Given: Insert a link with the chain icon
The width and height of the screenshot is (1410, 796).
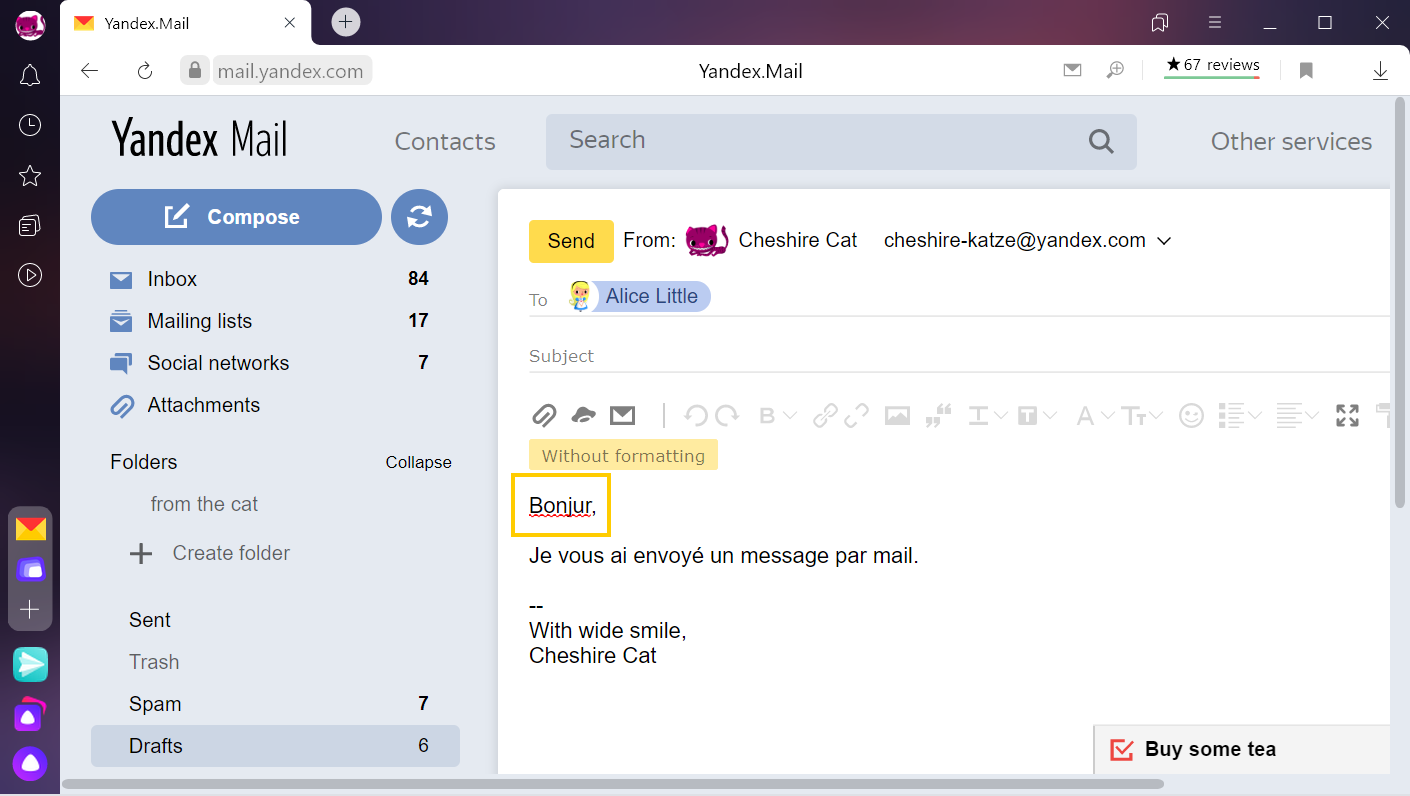Looking at the screenshot, I should coord(825,415).
